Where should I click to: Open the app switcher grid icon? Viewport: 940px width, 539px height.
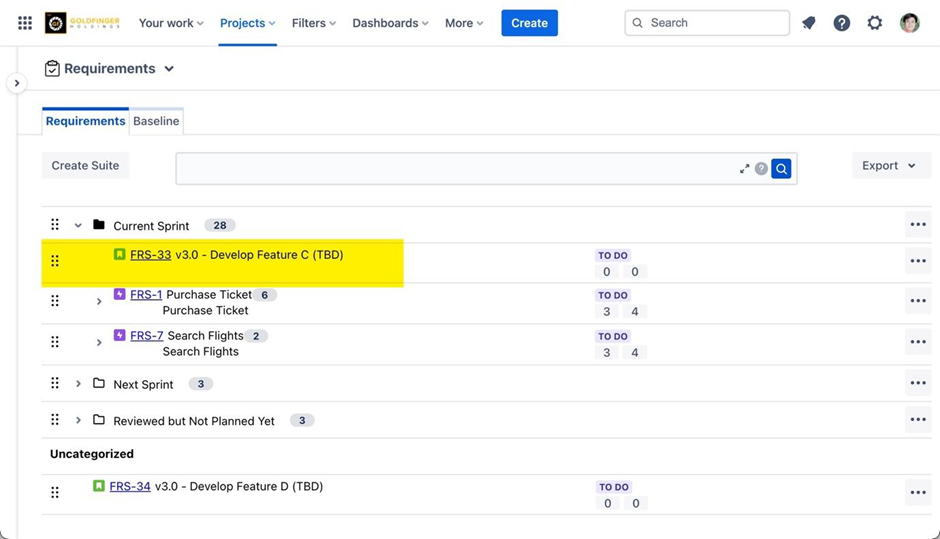pyautogui.click(x=25, y=23)
